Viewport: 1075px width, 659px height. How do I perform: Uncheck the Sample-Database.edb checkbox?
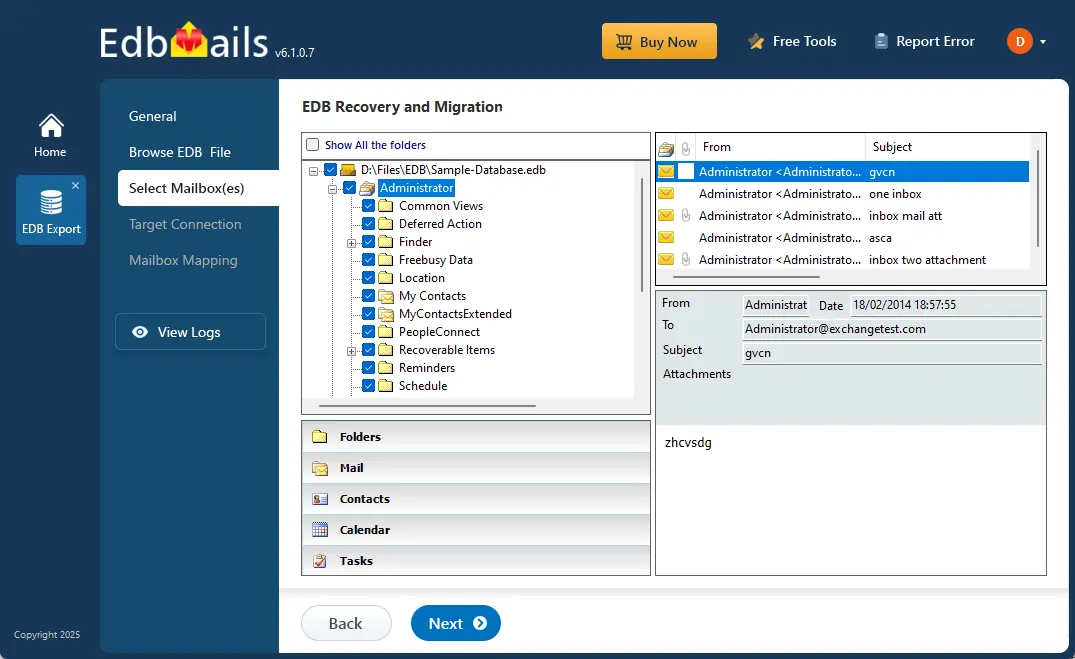[330, 169]
